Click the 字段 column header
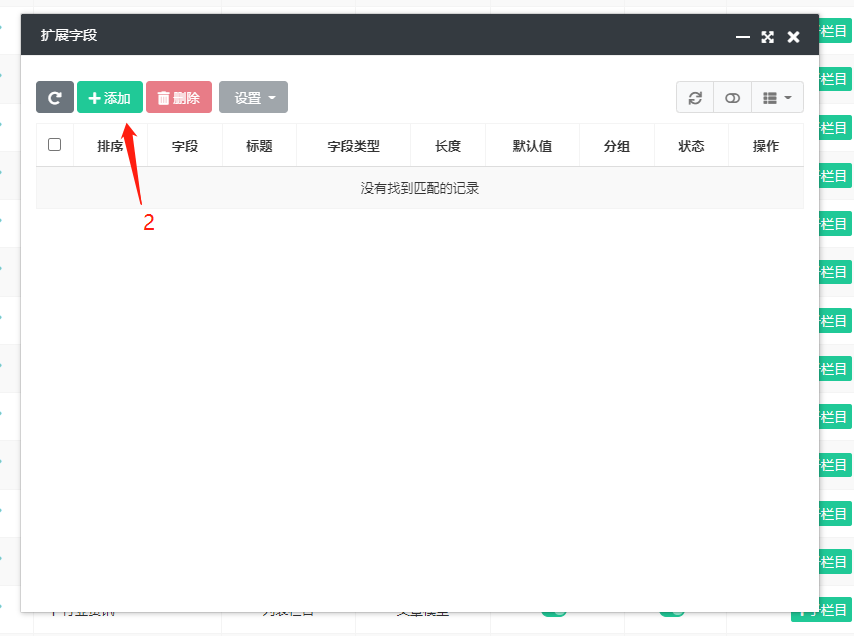Image resolution: width=854 pixels, height=636 pixels. tap(185, 146)
